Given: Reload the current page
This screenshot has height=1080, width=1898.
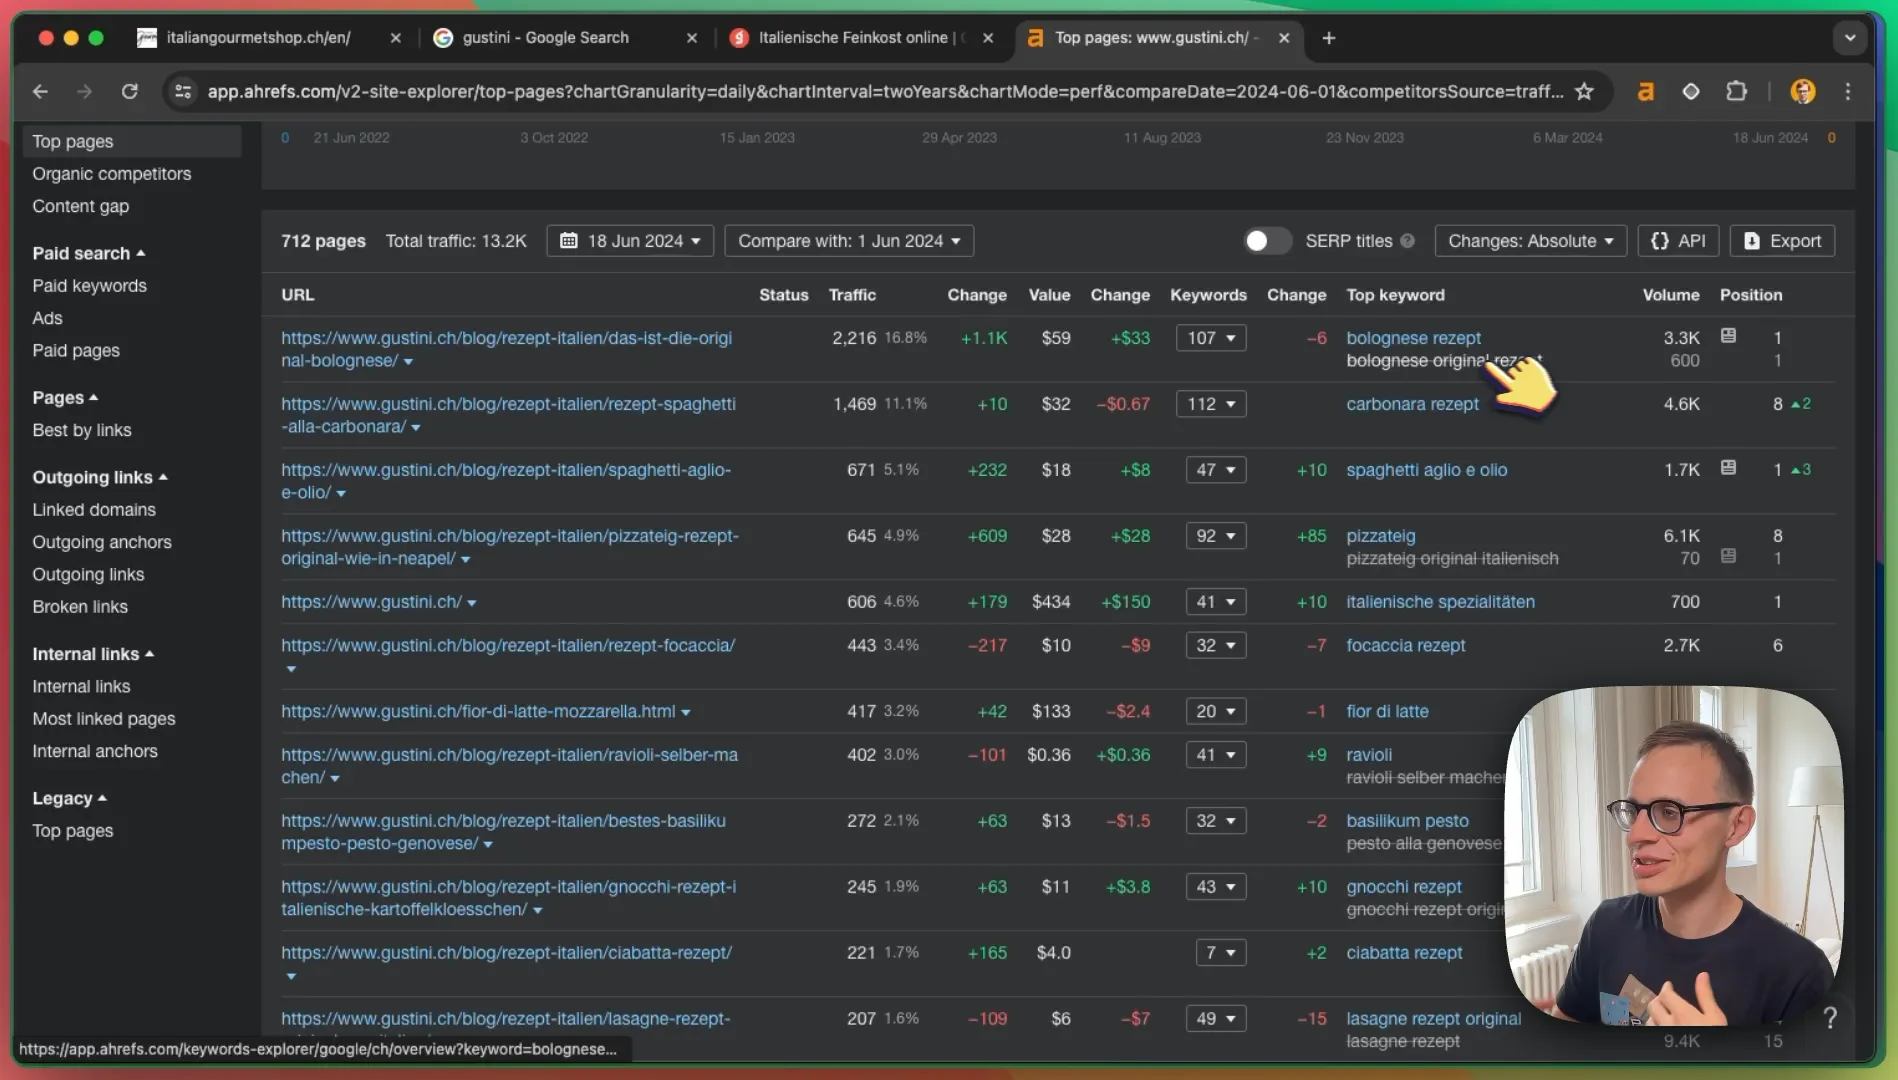Looking at the screenshot, I should 130,92.
